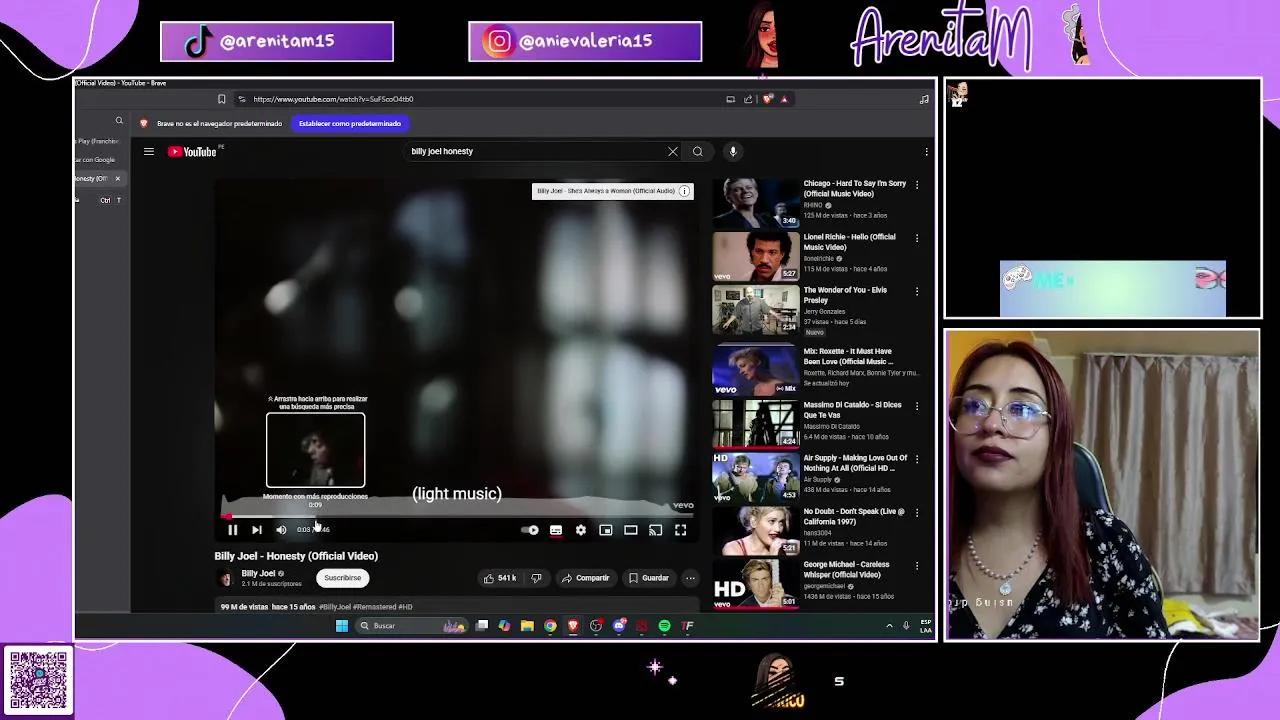
Task: Click the YouTube search box
Action: [x=535, y=151]
